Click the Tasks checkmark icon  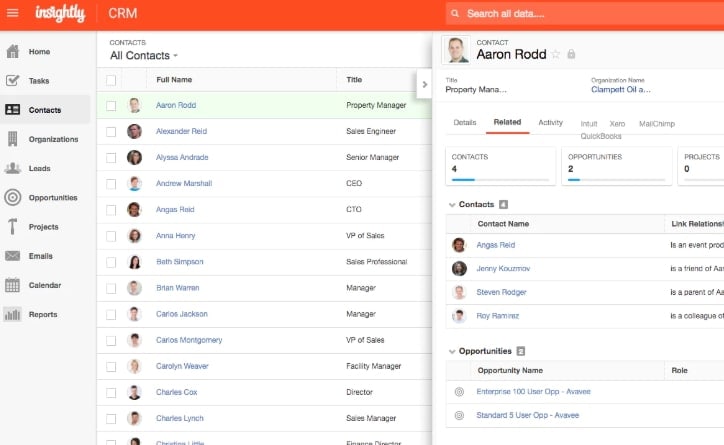click(12, 80)
